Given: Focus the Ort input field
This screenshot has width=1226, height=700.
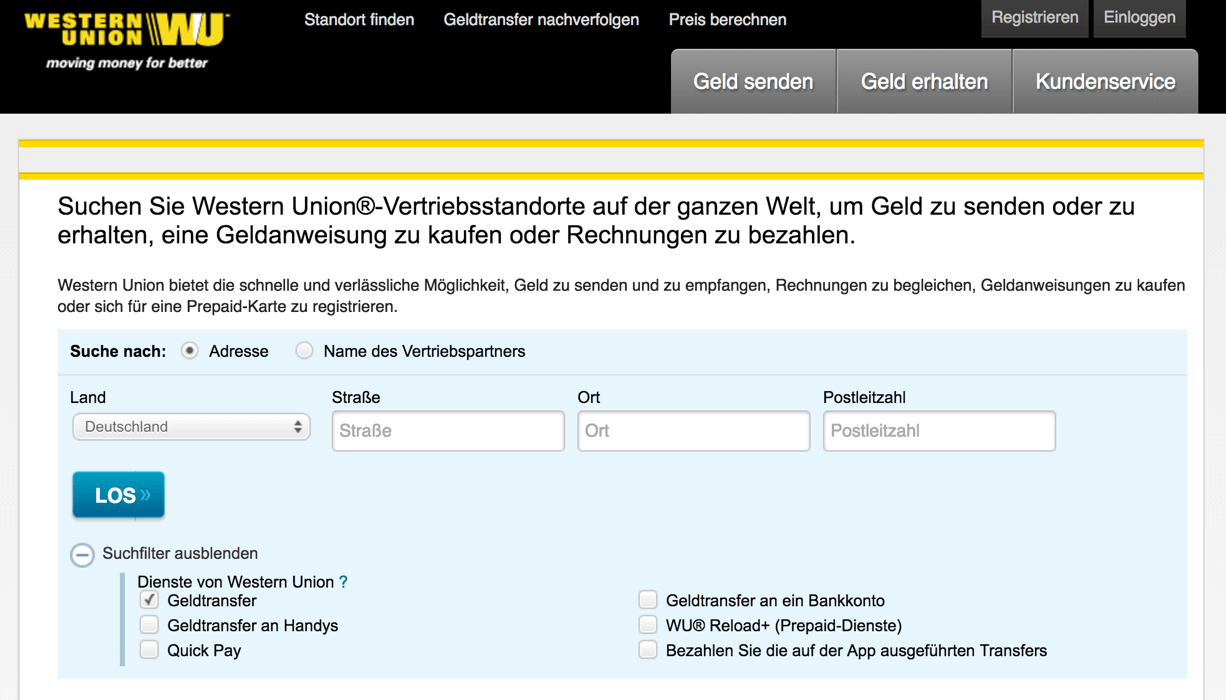Looking at the screenshot, I should point(694,431).
